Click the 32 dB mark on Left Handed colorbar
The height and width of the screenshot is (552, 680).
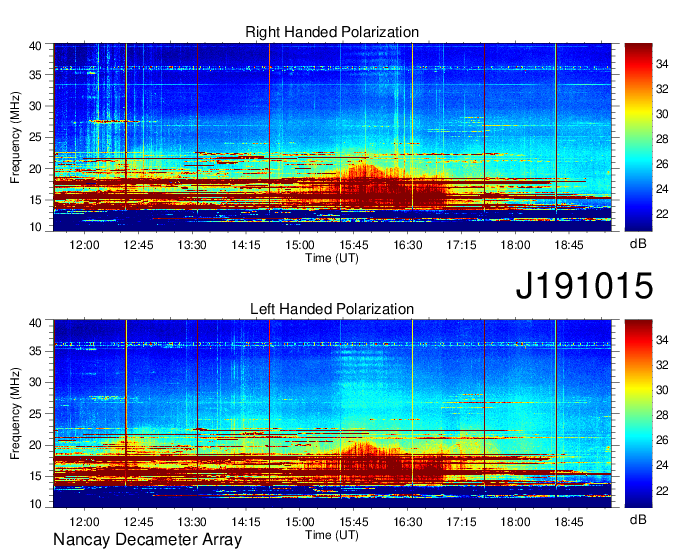pyautogui.click(x=662, y=366)
